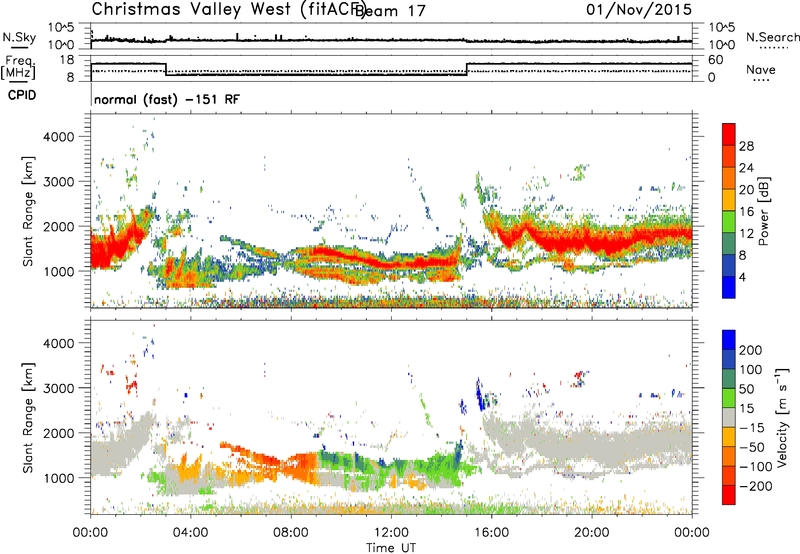This screenshot has height=554, width=800.
Task: Click the '3000' tick of the velocity panel
Action: pos(59,388)
